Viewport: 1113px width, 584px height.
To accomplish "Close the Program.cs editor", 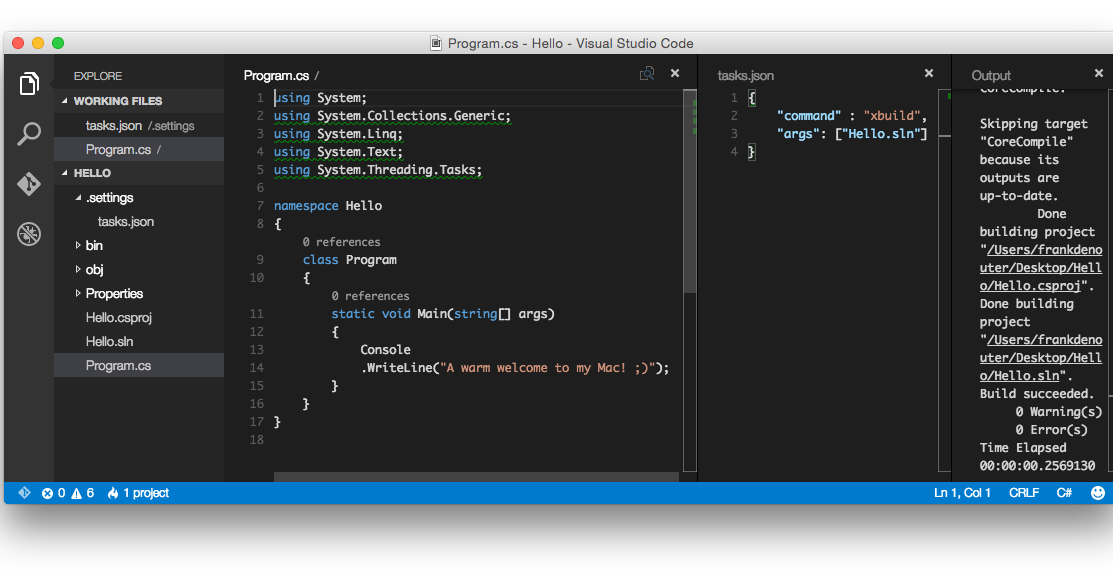I will click(x=675, y=73).
